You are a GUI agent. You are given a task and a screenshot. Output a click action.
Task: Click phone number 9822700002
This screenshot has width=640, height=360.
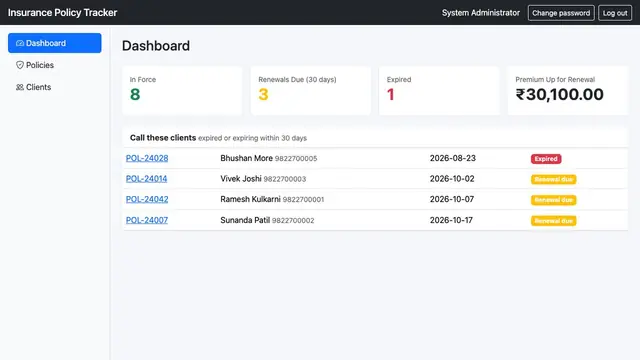tap(293, 220)
